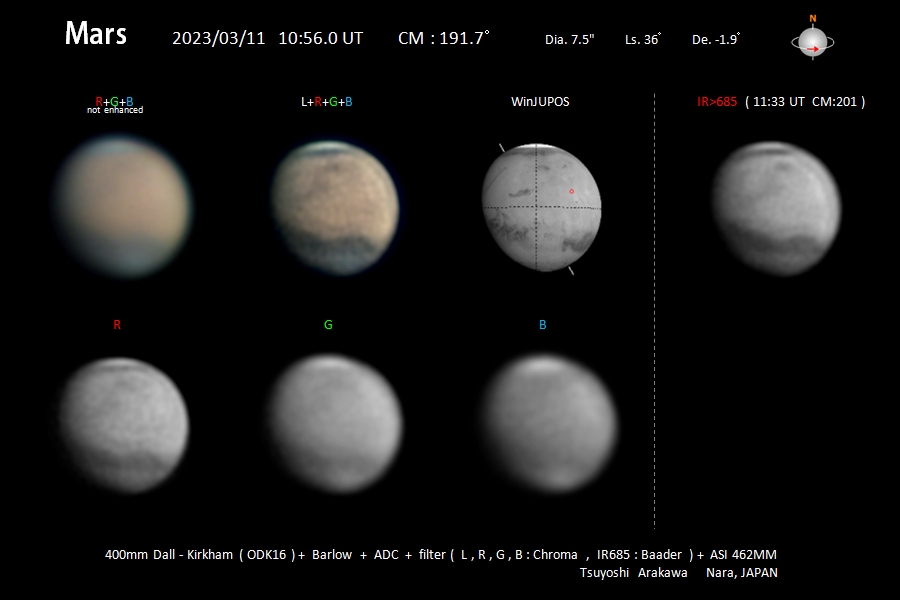Screen dimensions: 900x600
Task: Click the 'R+G+B' label
Action: 114,102
